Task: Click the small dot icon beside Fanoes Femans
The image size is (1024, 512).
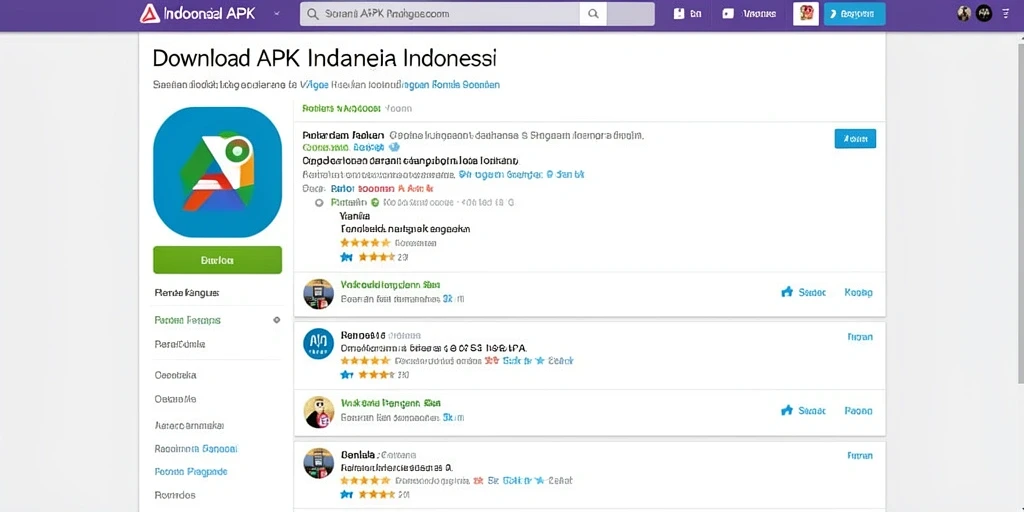Action: (277, 320)
